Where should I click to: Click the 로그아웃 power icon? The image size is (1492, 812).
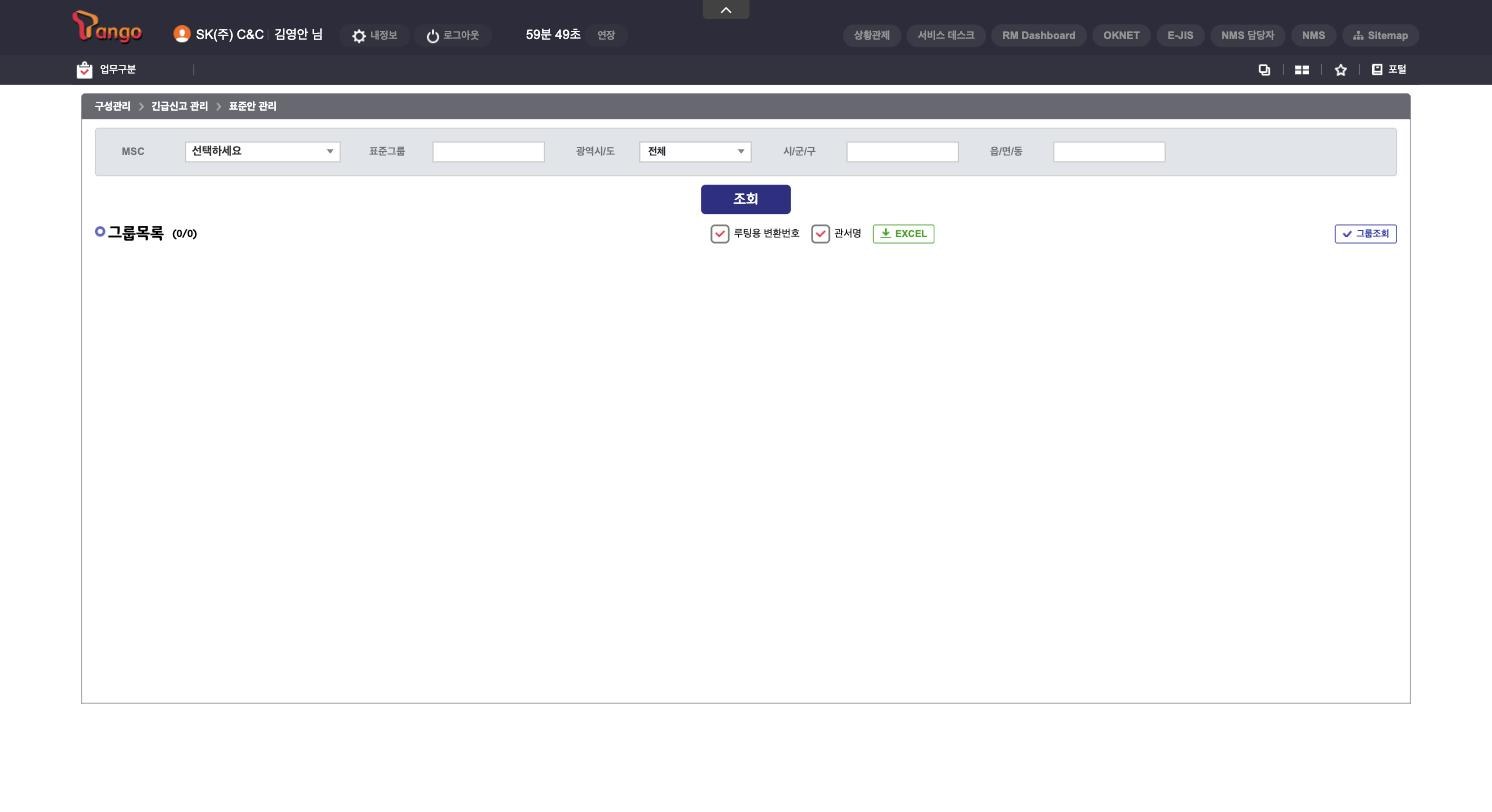(x=433, y=36)
